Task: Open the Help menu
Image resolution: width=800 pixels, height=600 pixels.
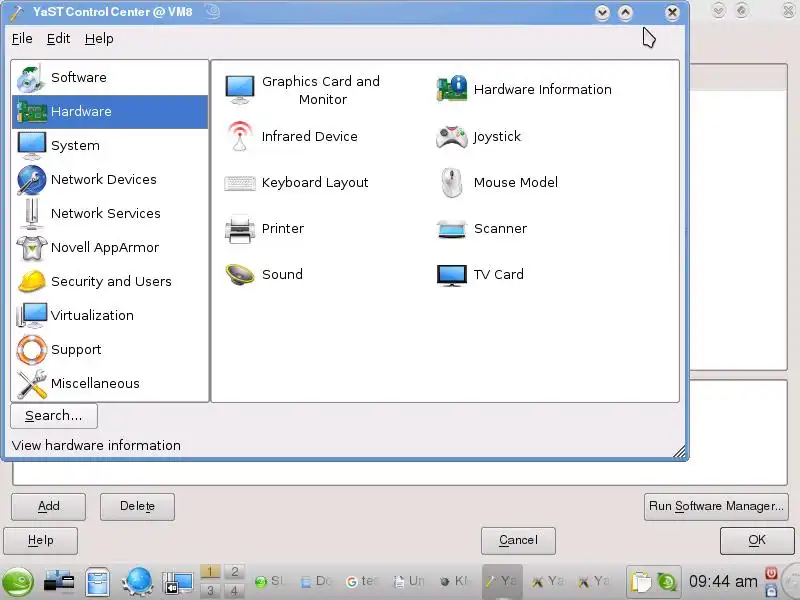Action: click(99, 39)
